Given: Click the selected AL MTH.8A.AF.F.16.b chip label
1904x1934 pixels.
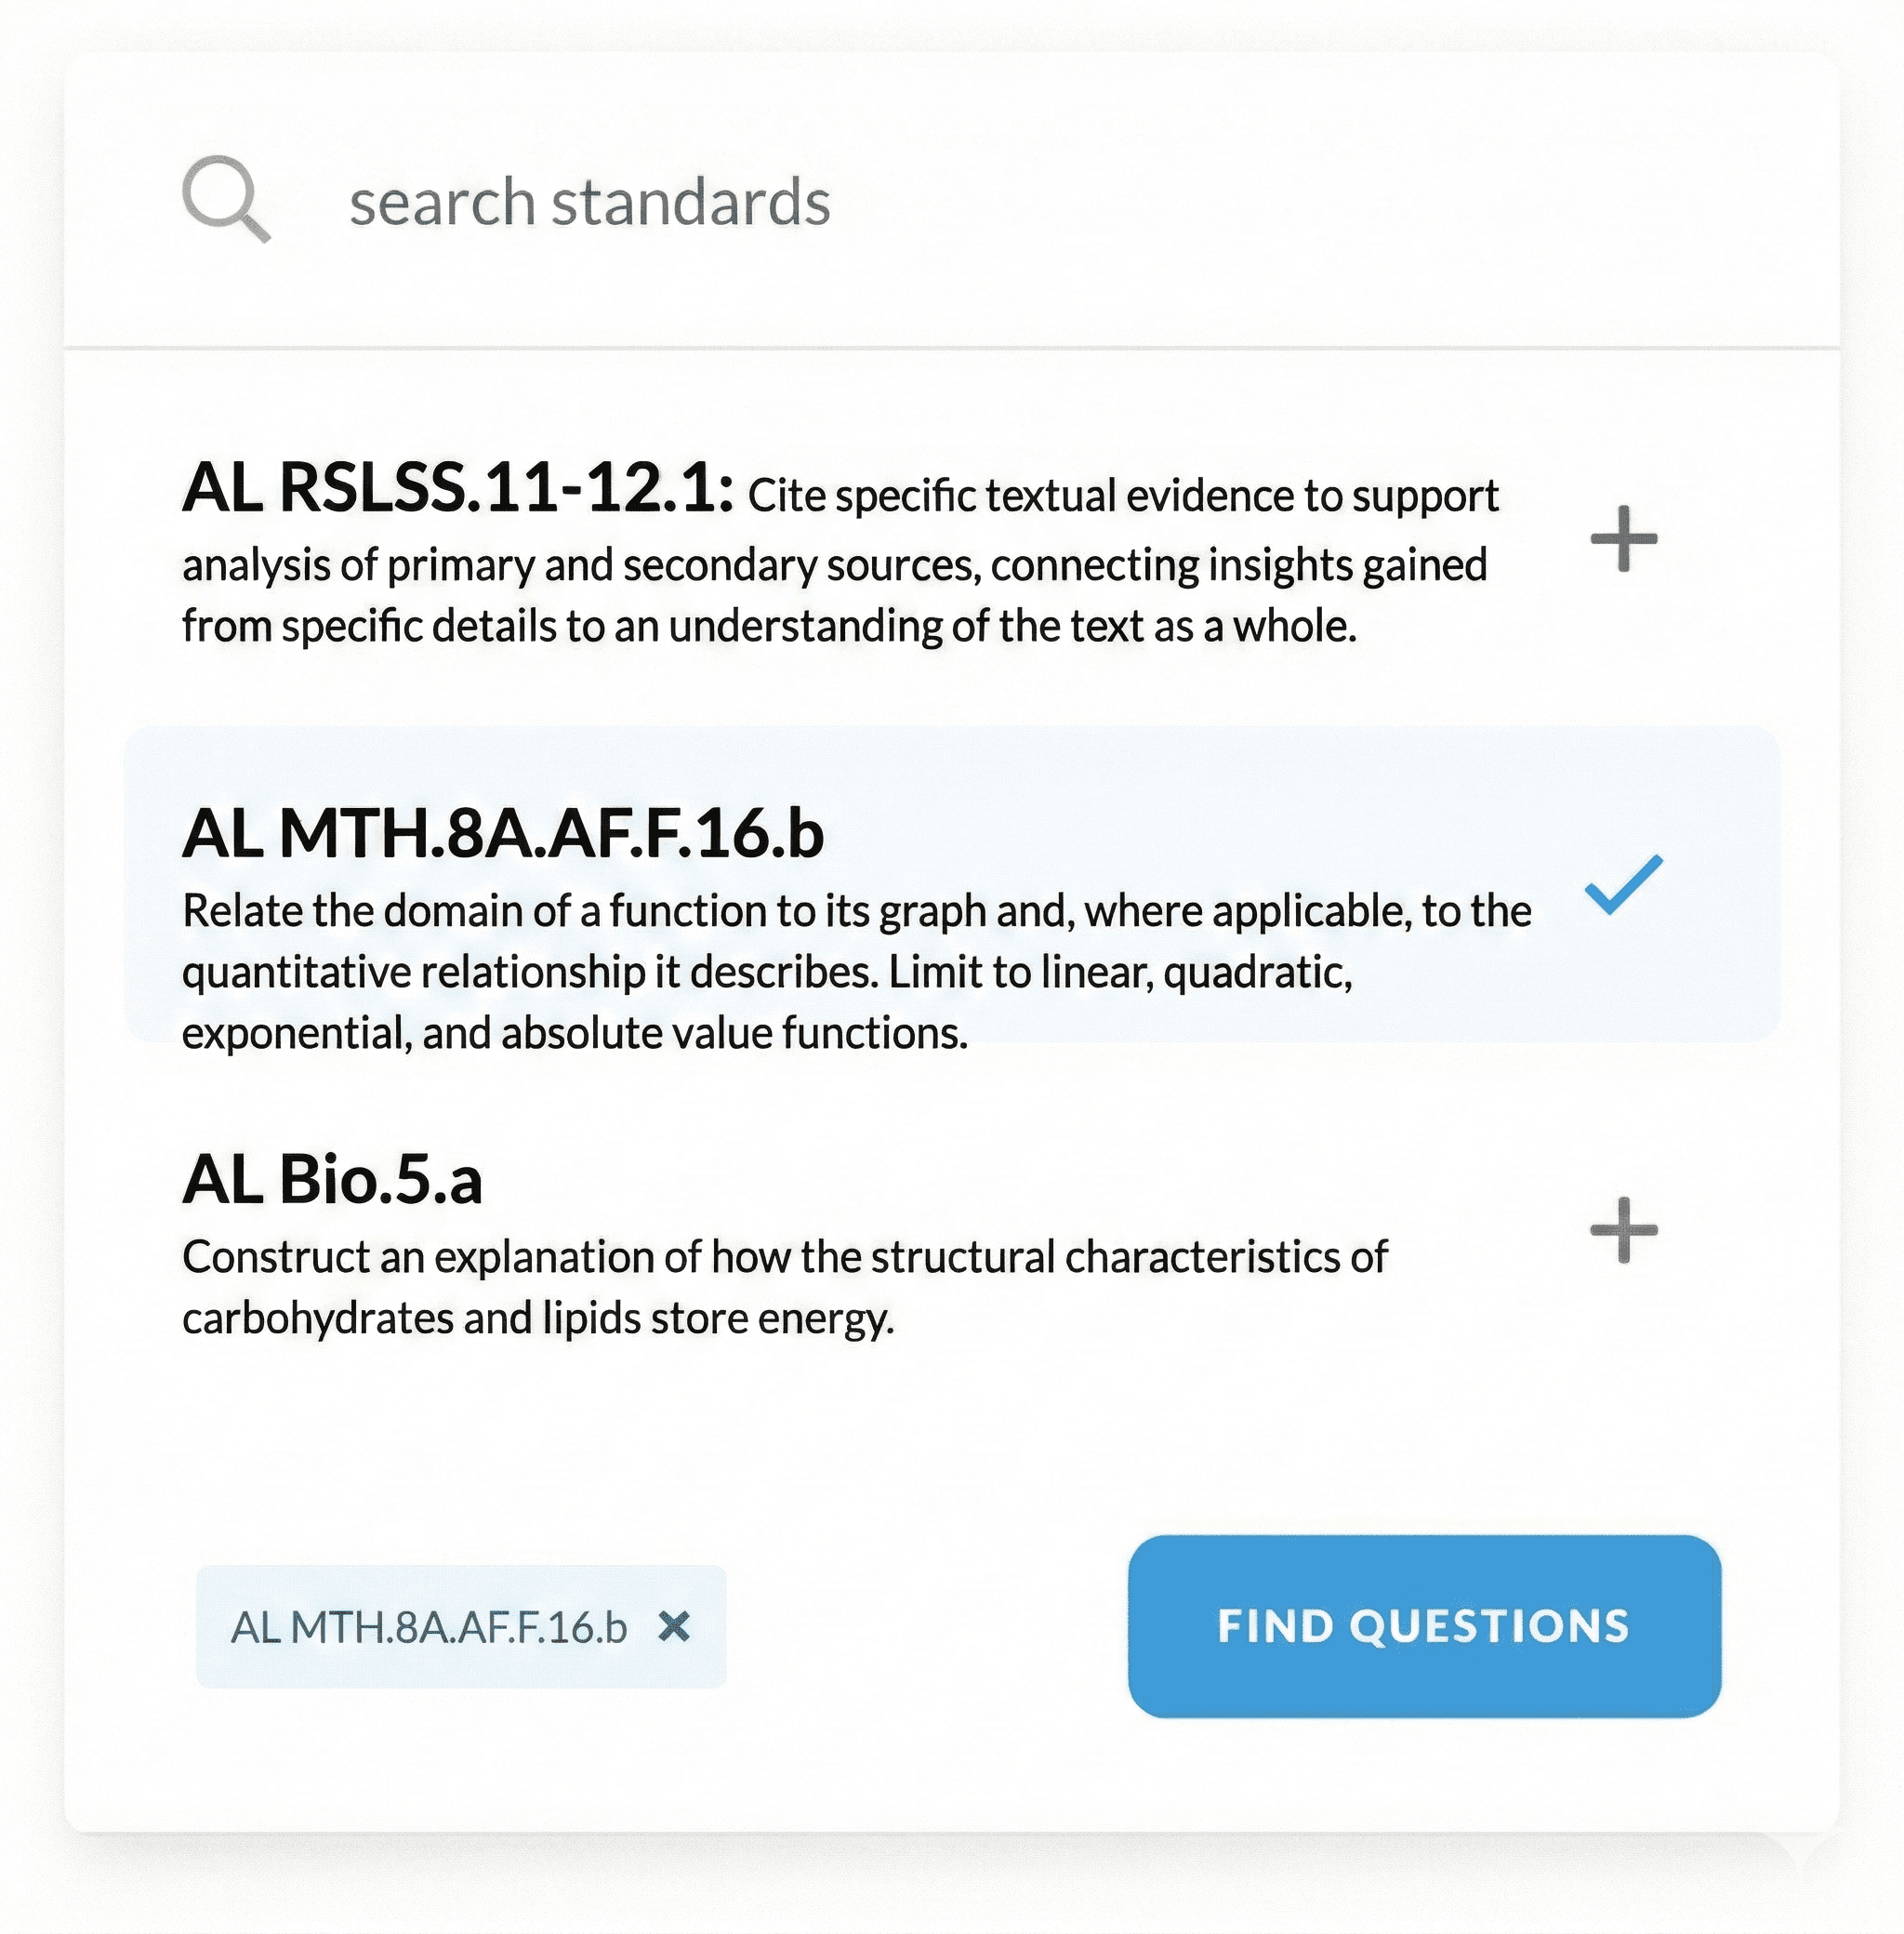Looking at the screenshot, I should (x=428, y=1627).
